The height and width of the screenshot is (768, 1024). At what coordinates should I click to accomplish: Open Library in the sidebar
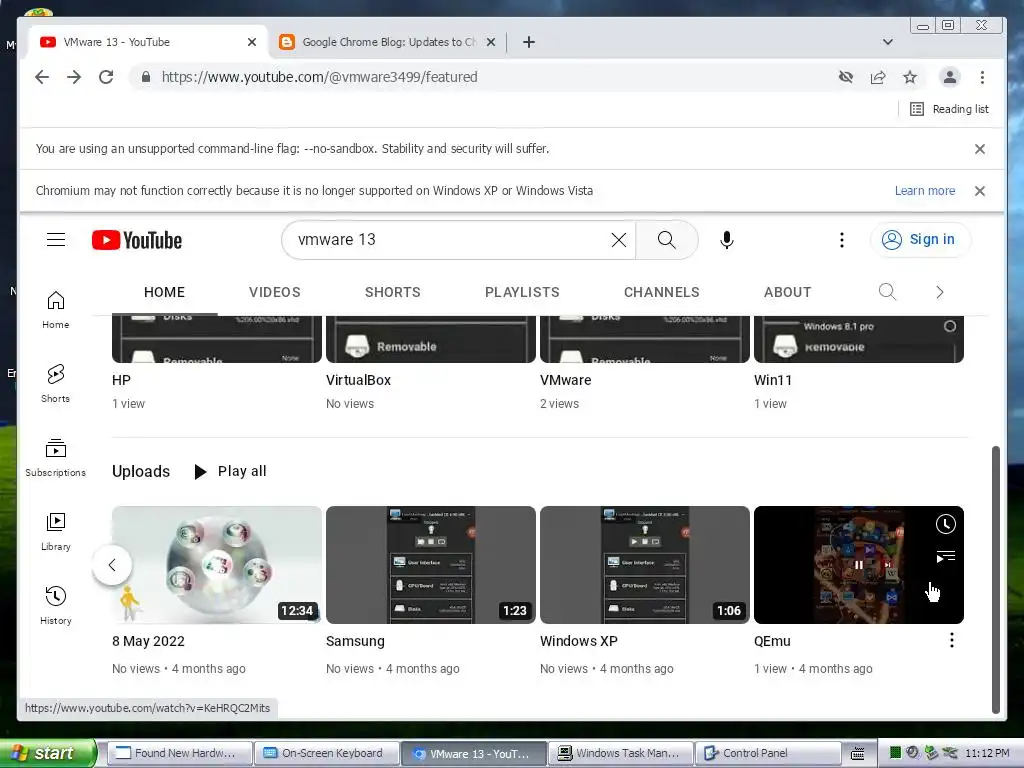point(56,532)
